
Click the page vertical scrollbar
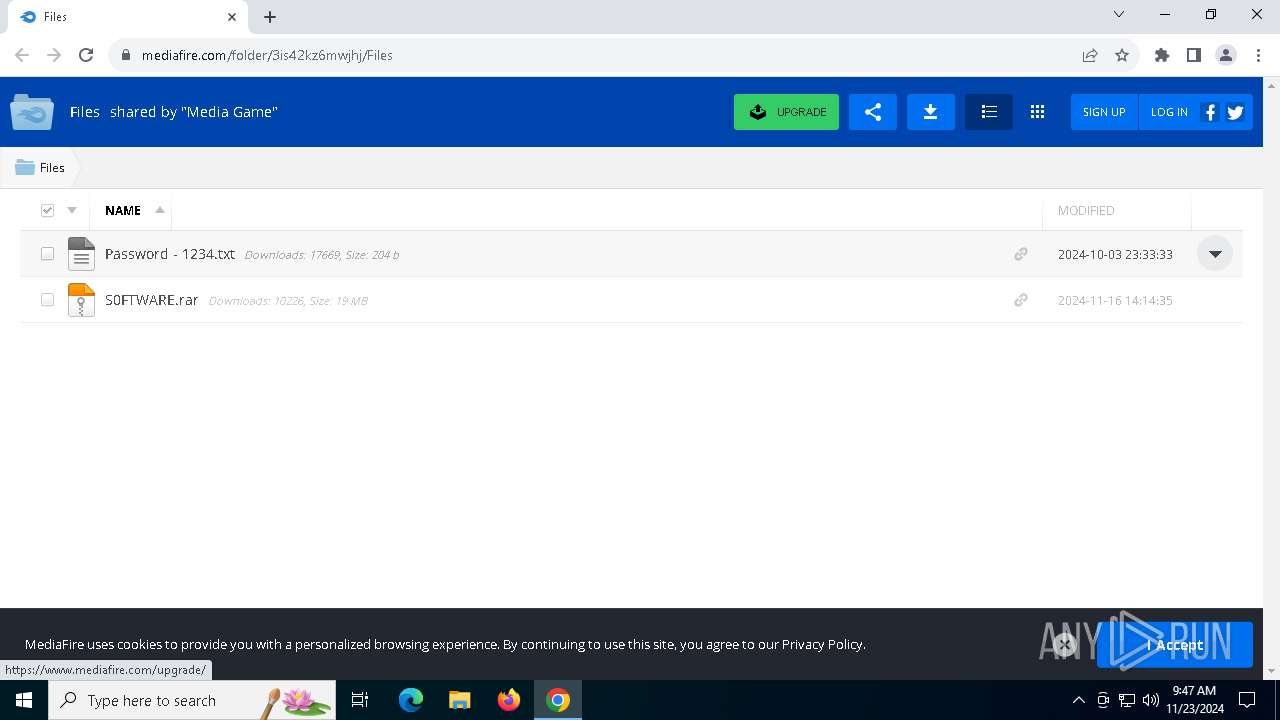1271,378
